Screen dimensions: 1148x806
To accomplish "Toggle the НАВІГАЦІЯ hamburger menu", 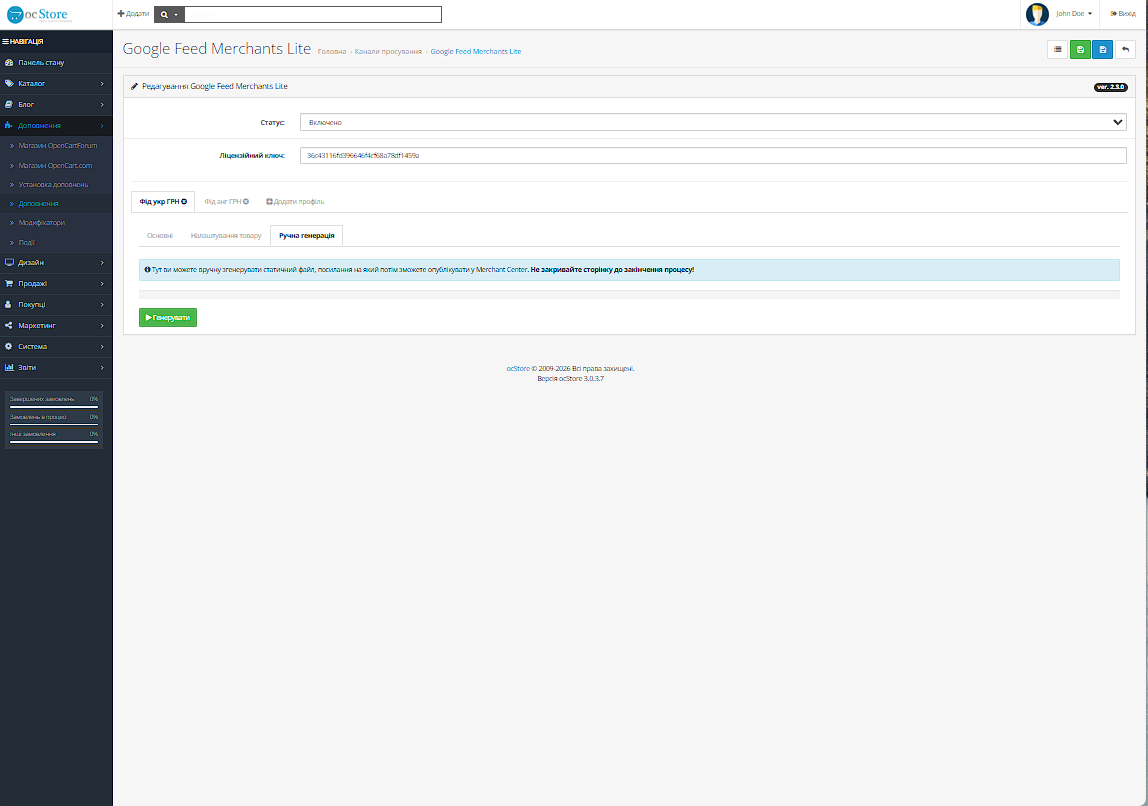I will coord(23,42).
